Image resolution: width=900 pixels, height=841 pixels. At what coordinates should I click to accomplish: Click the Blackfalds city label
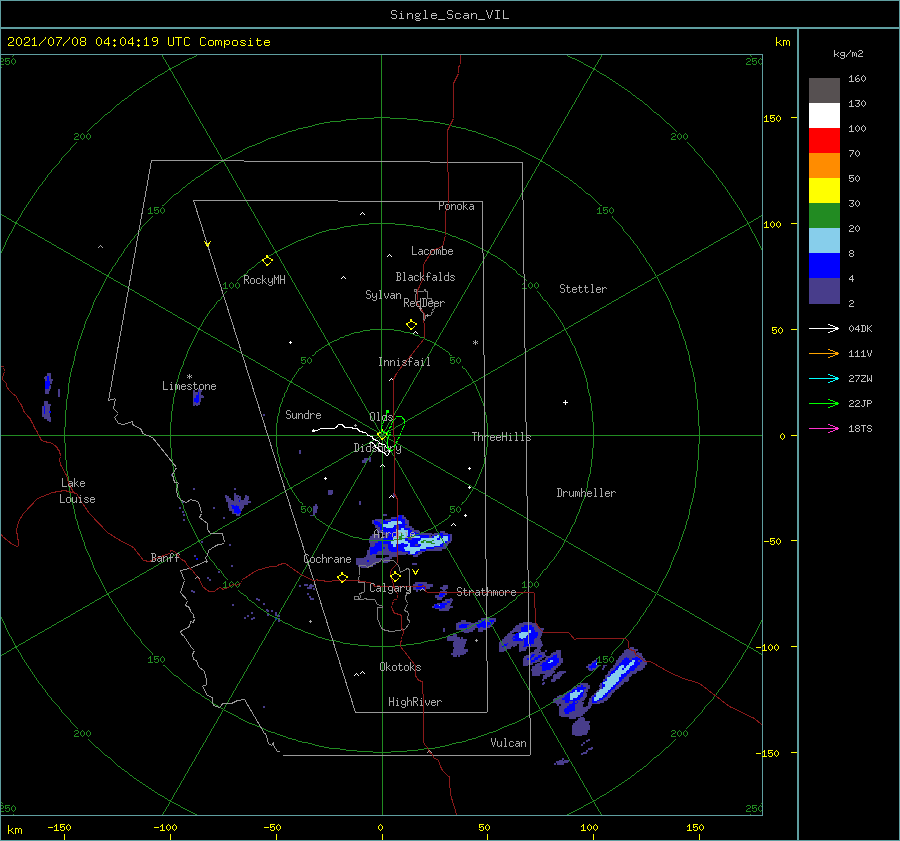[x=425, y=277]
